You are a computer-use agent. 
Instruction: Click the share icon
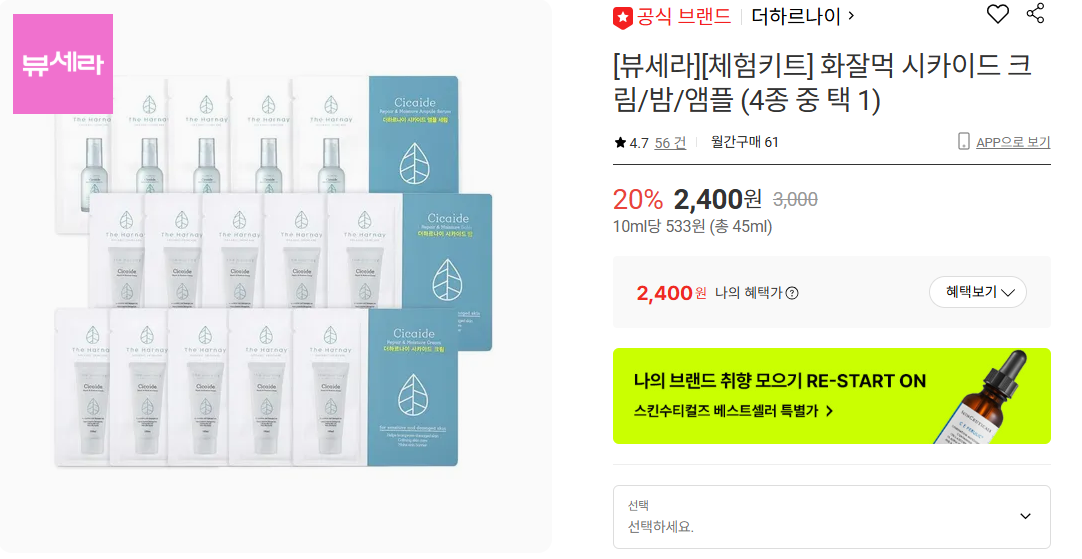(1035, 13)
